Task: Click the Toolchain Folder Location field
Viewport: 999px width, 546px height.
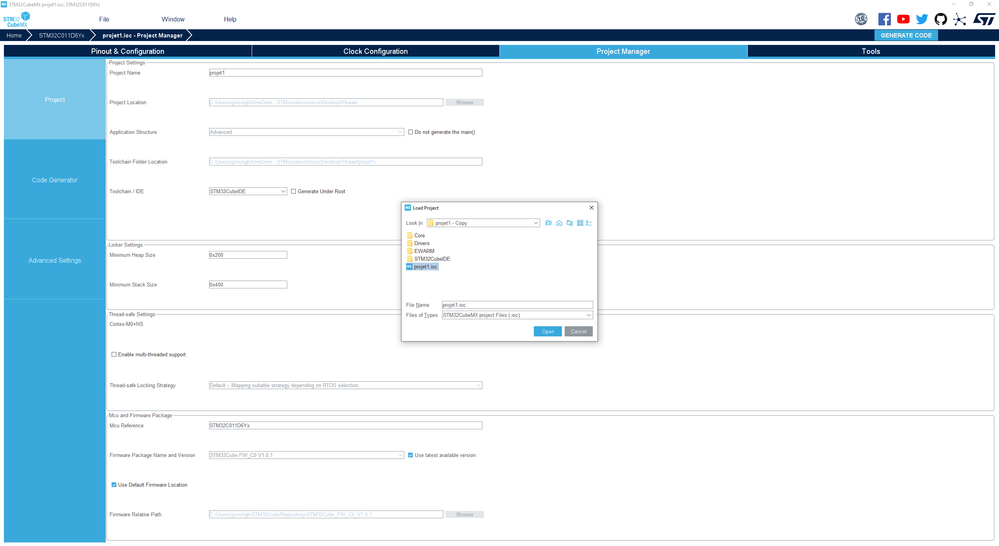Action: 345,162
